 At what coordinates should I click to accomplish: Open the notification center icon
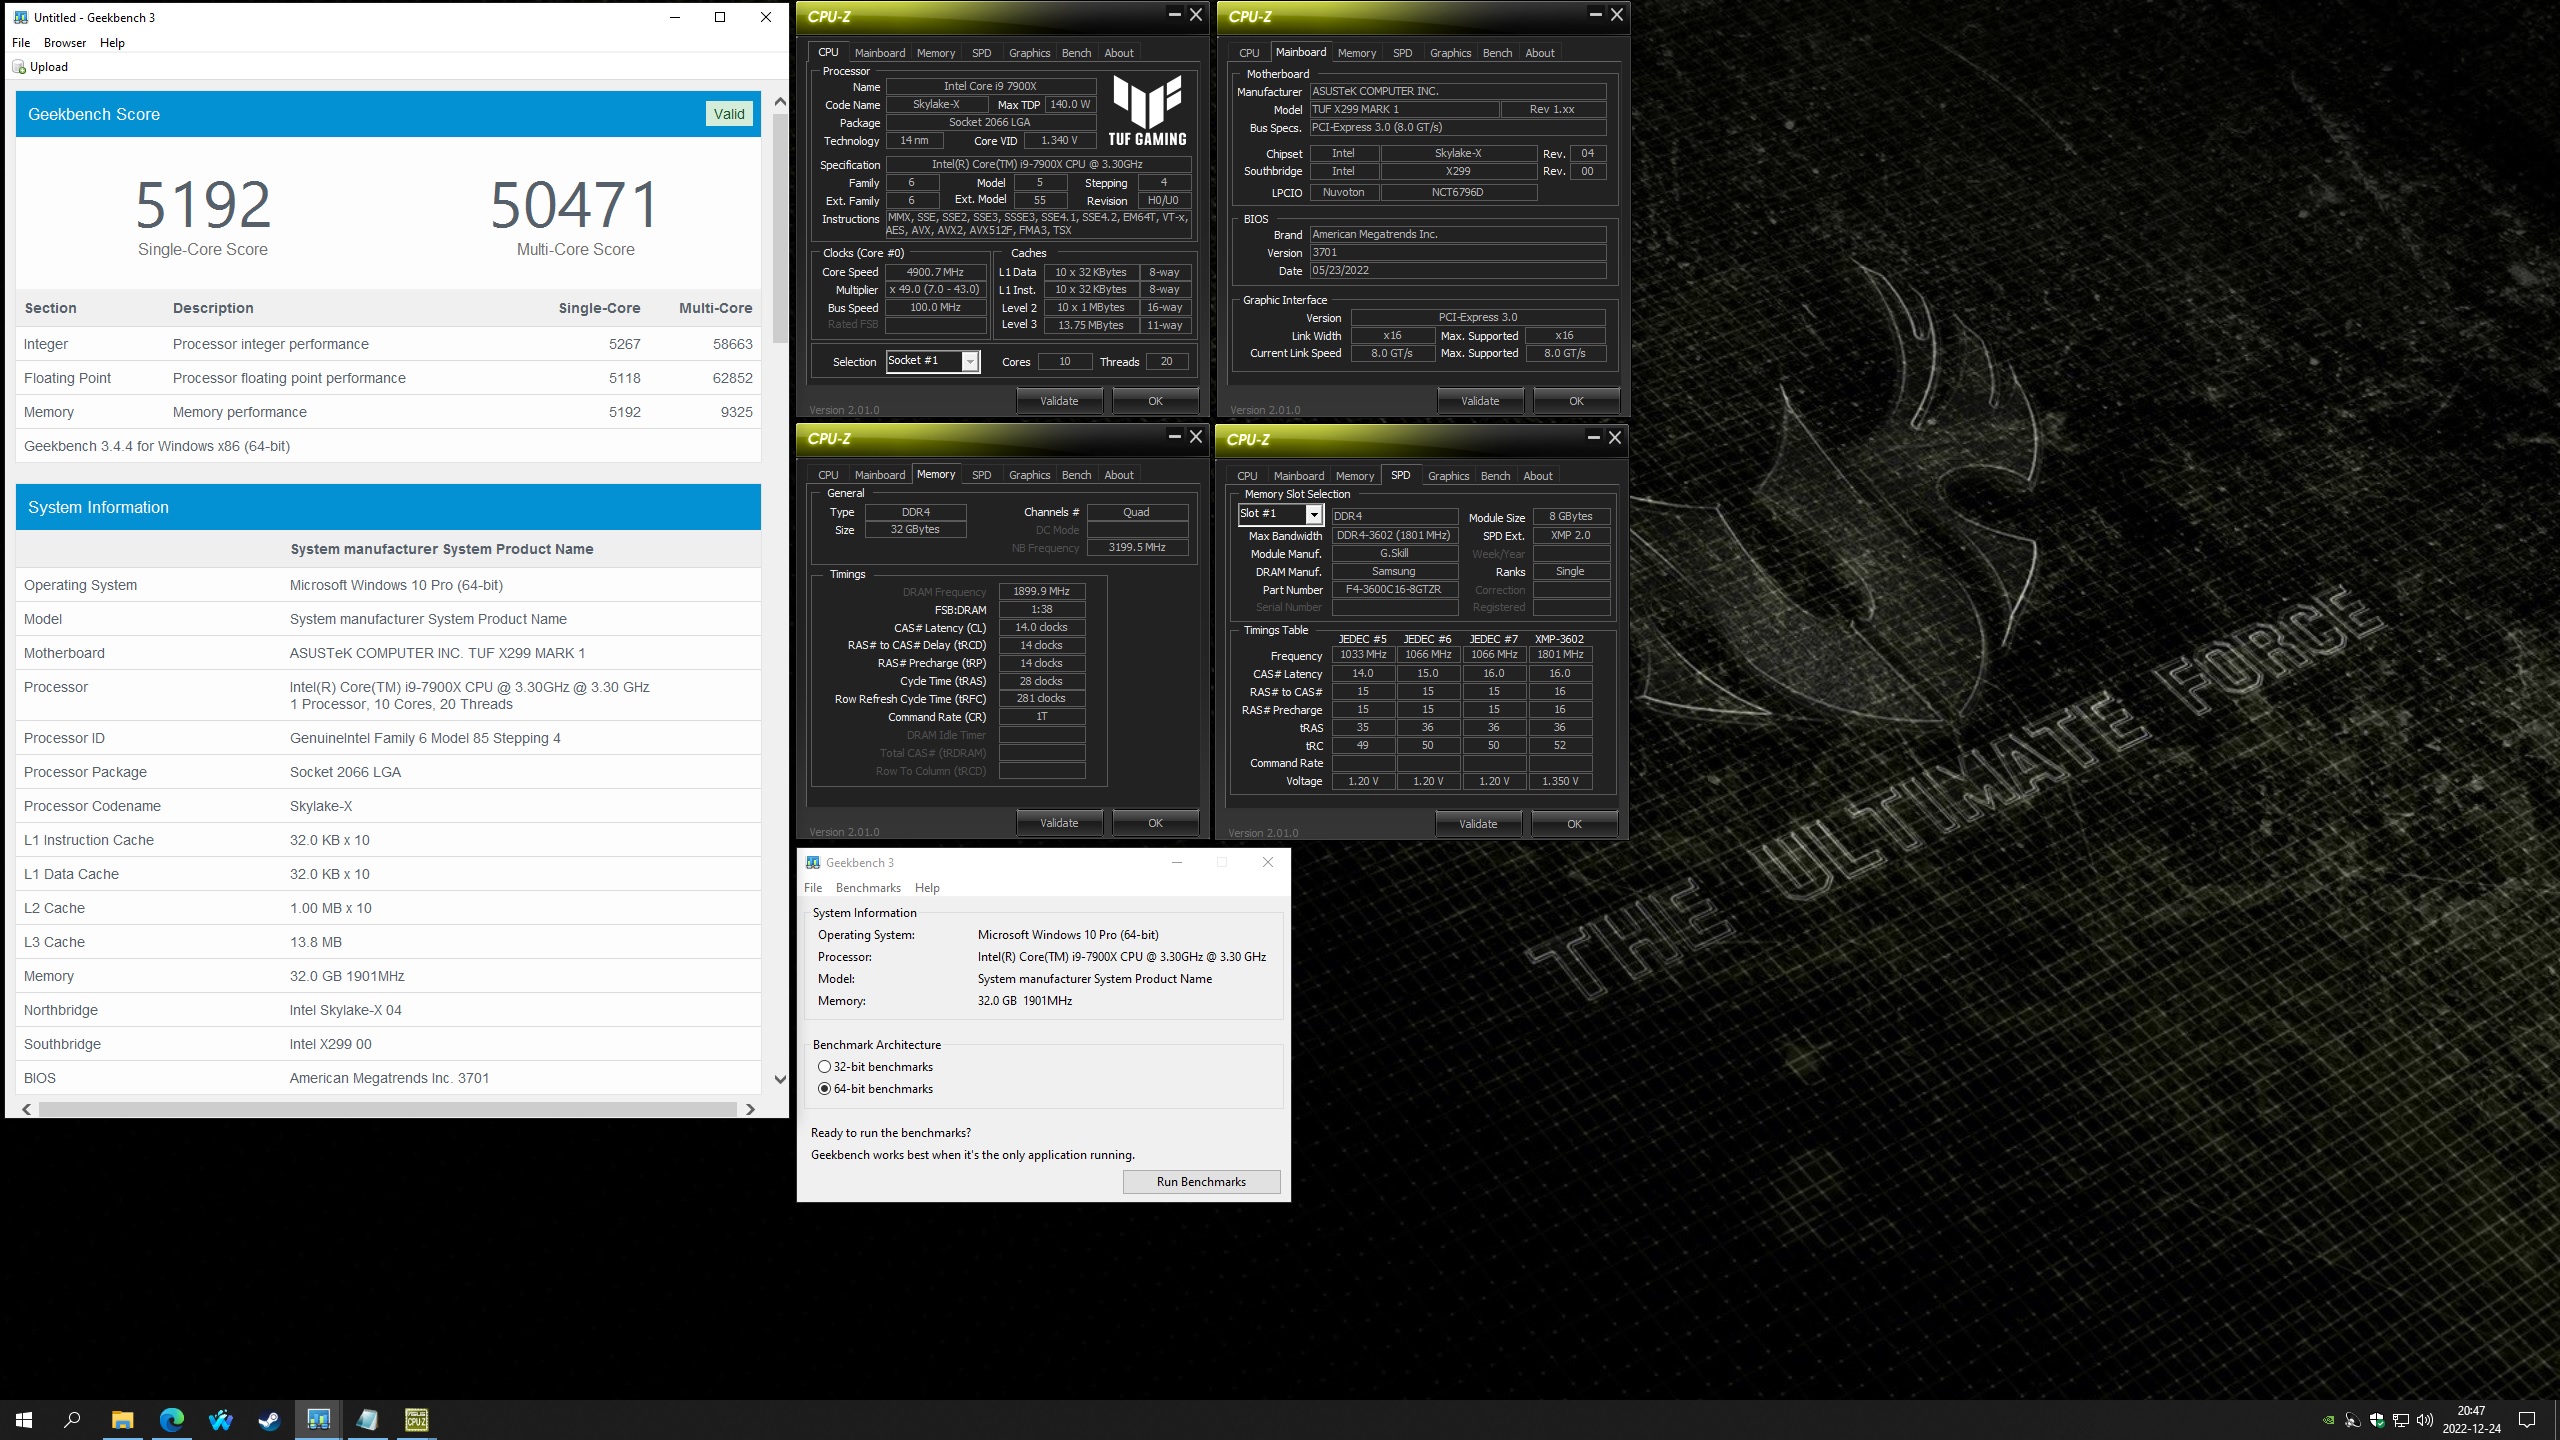click(2527, 1420)
